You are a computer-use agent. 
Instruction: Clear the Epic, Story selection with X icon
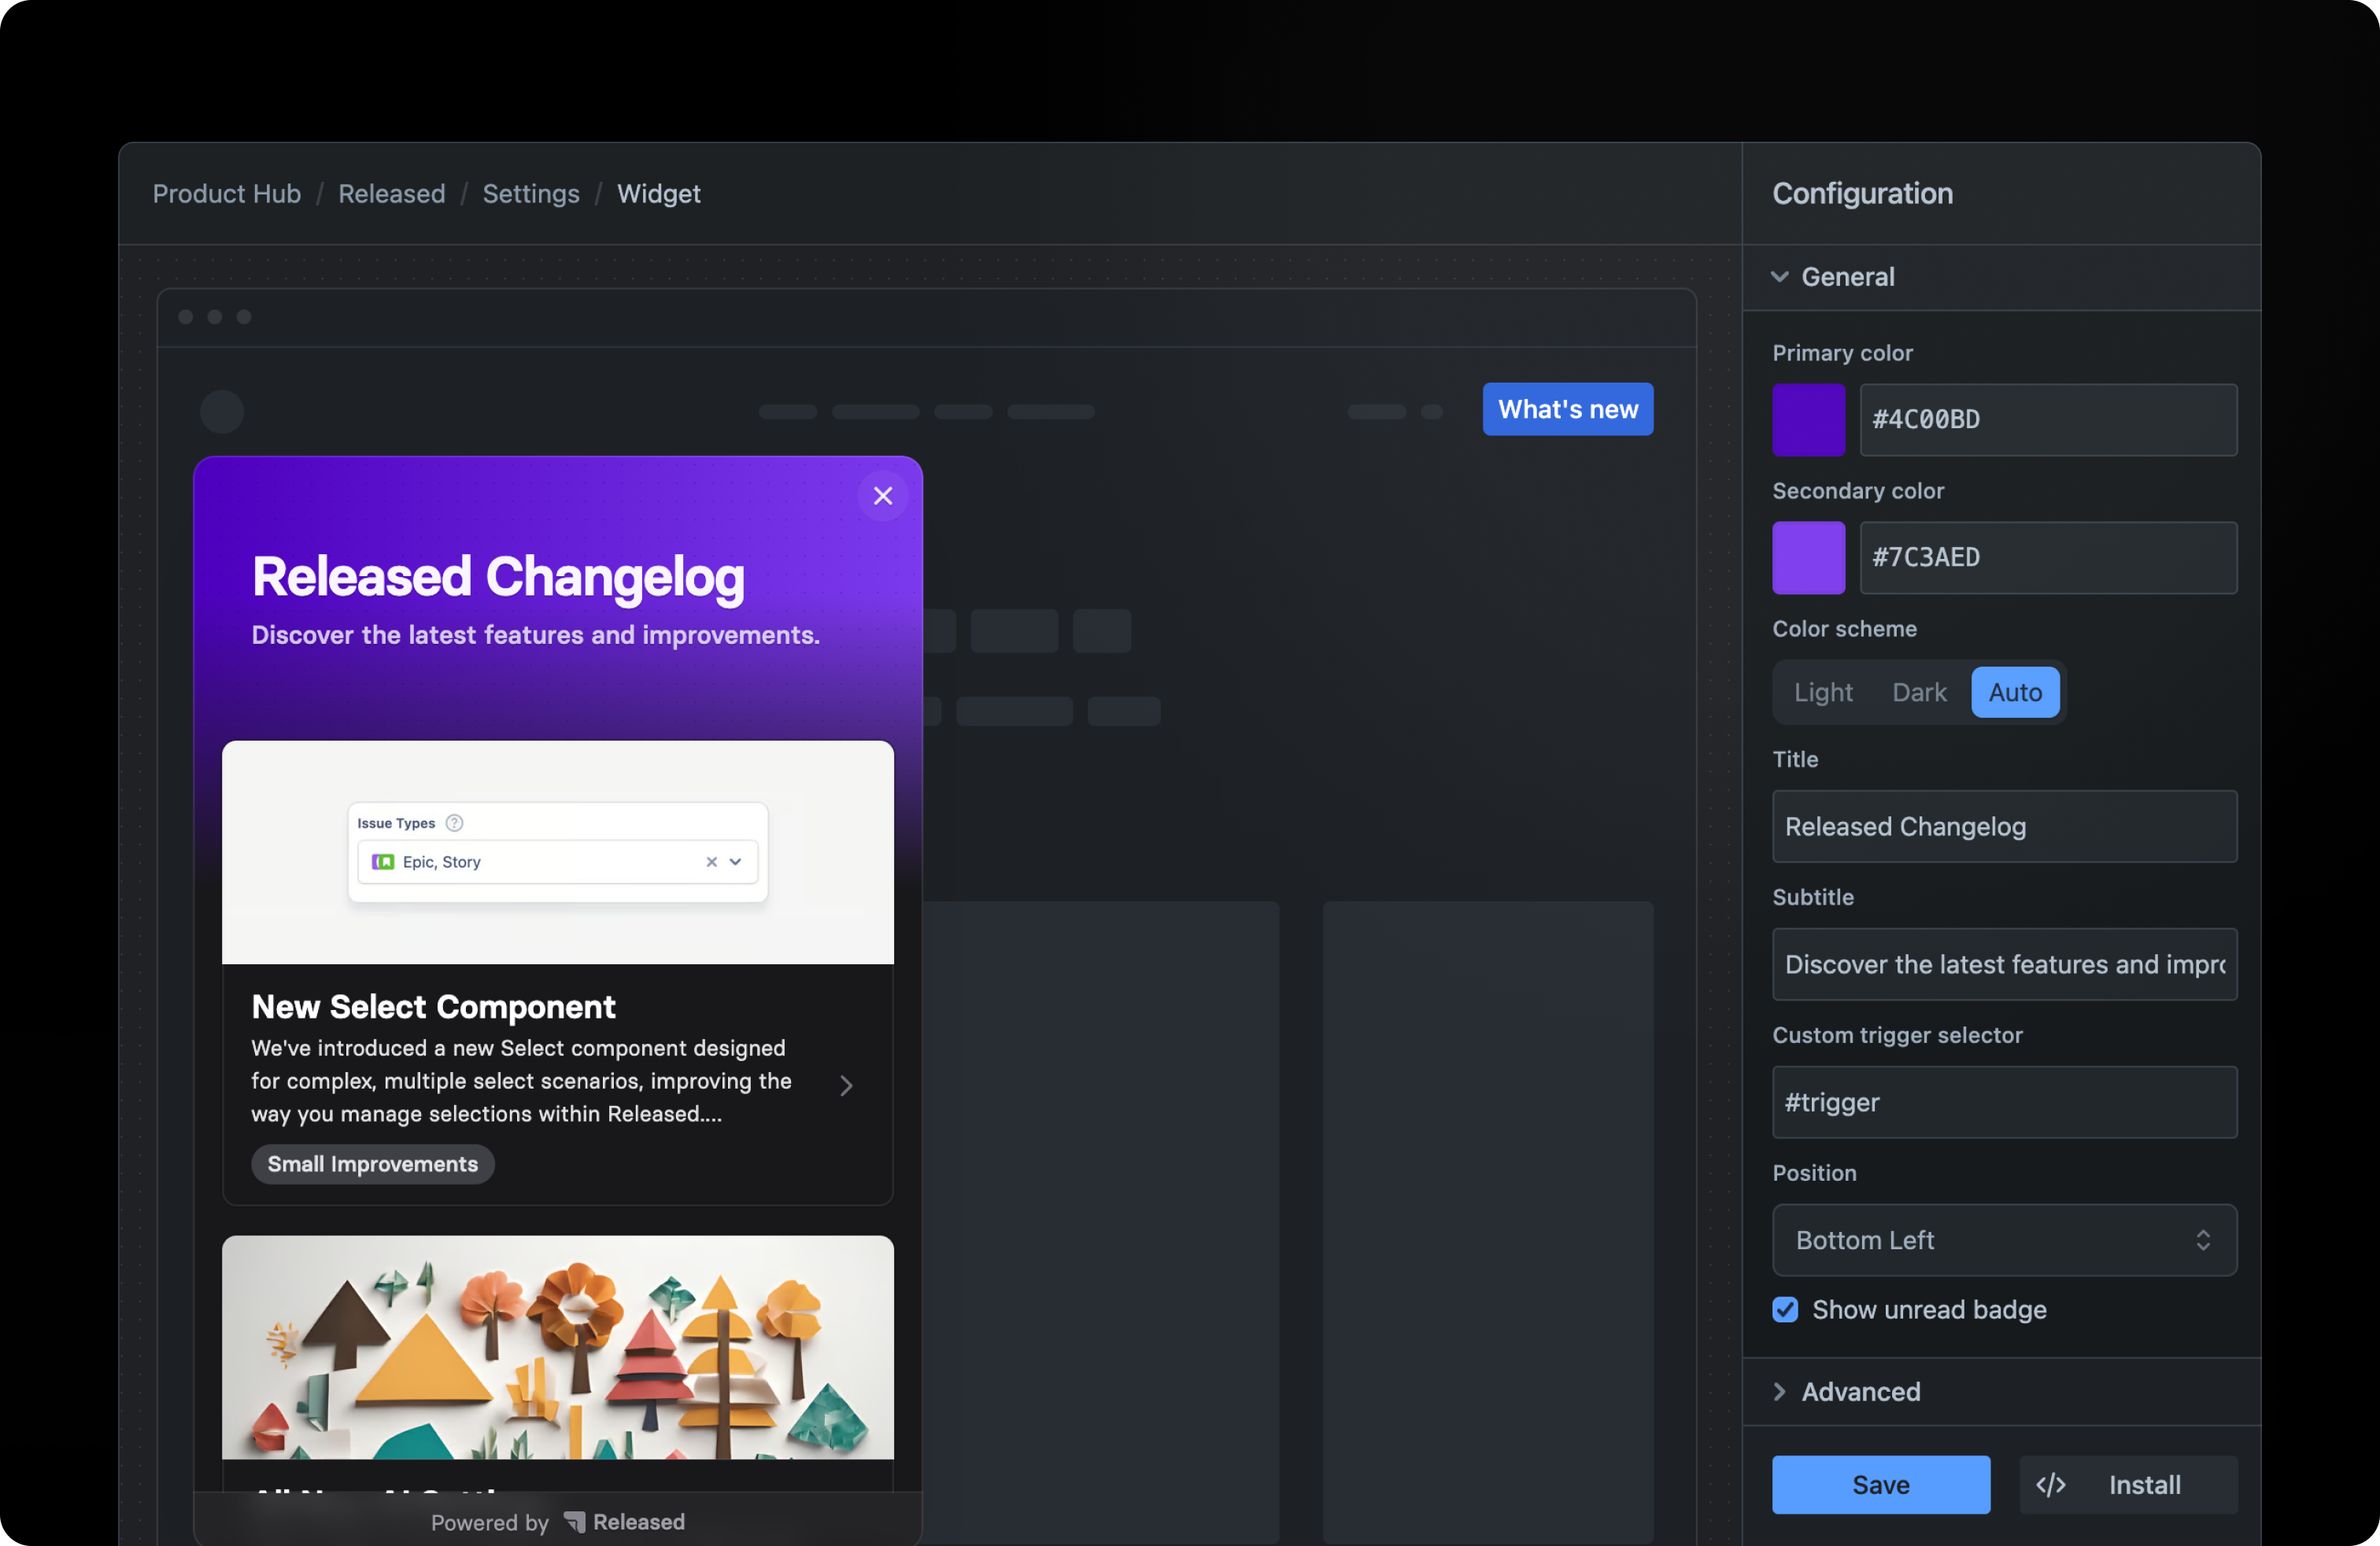click(711, 862)
